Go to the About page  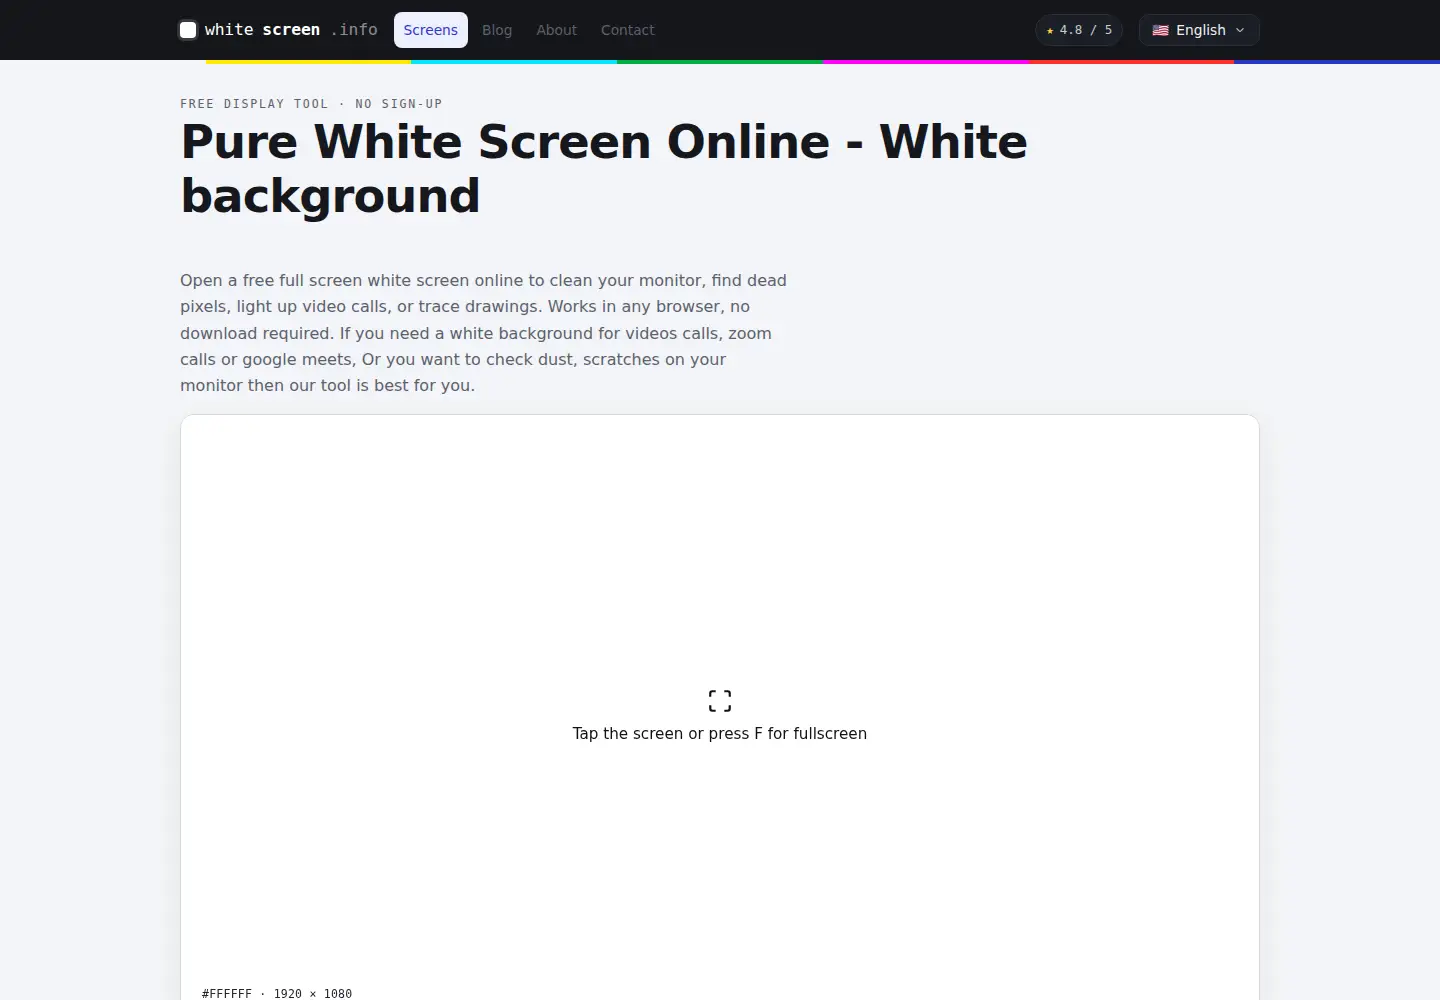coord(556,30)
